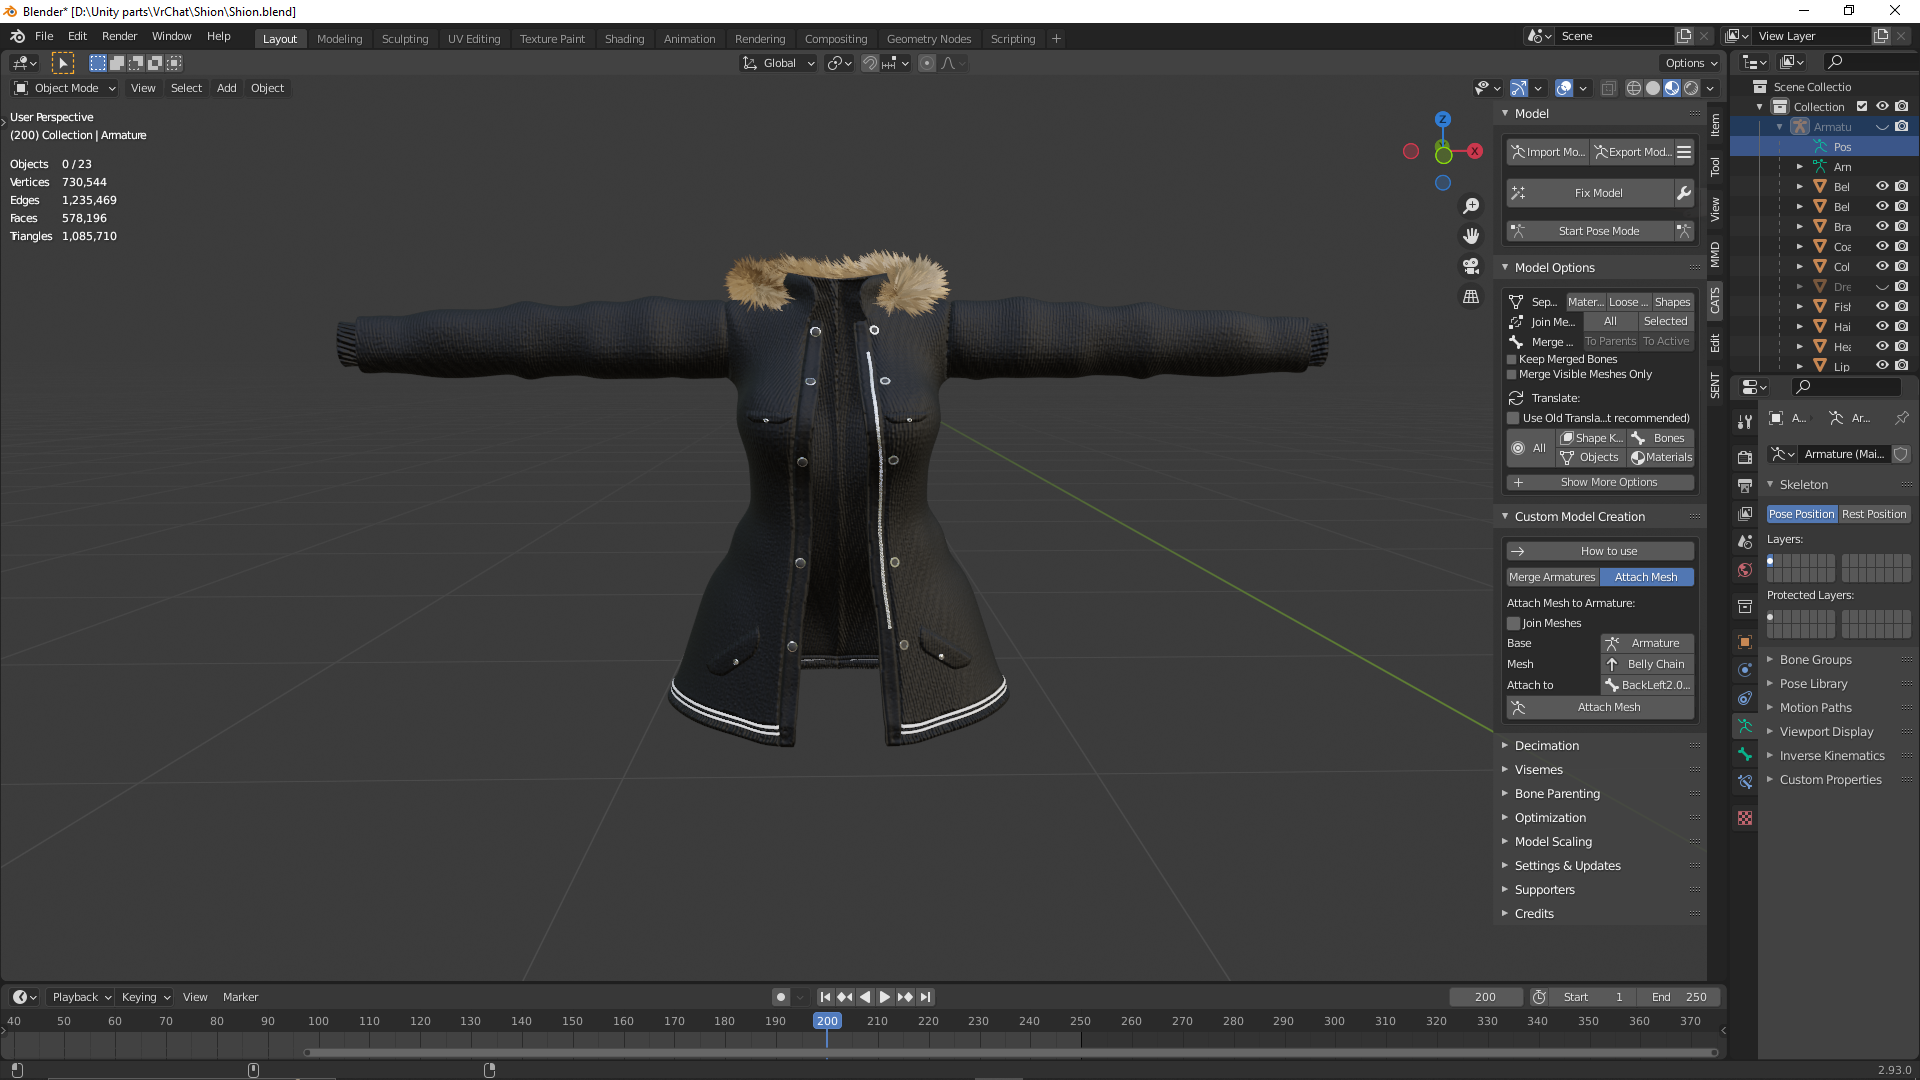This screenshot has height=1080, width=1920.
Task: Click the Fix Model button
Action: [1590, 193]
